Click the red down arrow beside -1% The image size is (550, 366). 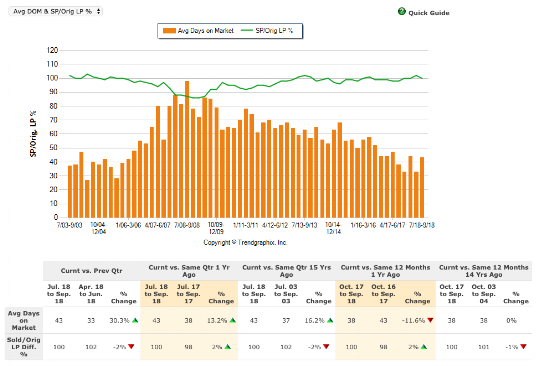[x=523, y=347]
